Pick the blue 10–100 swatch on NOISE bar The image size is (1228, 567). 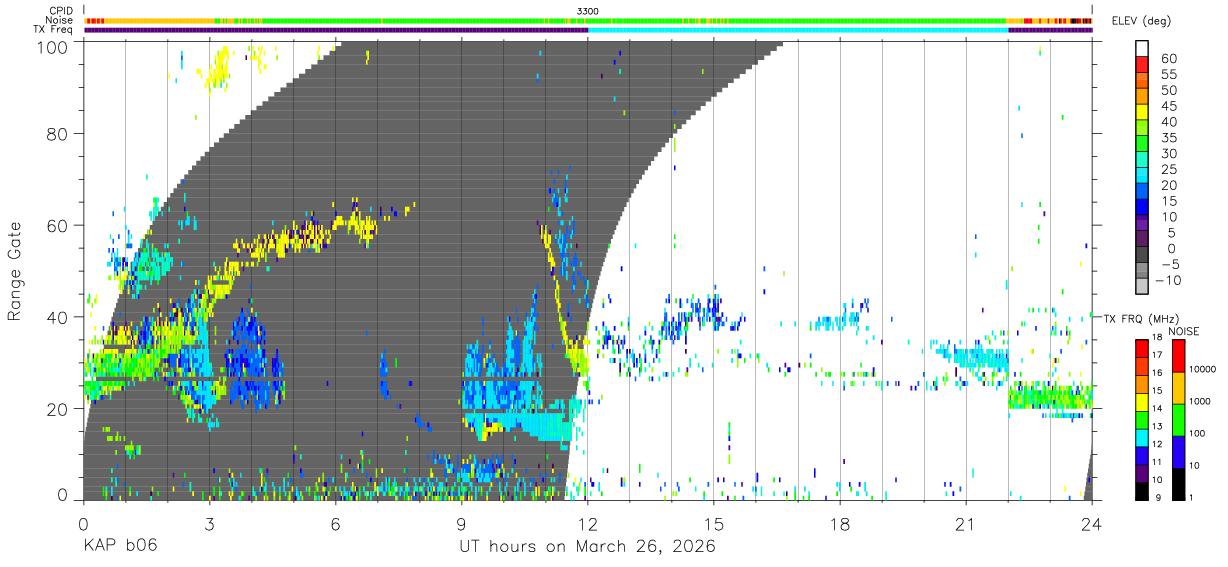(x=1178, y=452)
